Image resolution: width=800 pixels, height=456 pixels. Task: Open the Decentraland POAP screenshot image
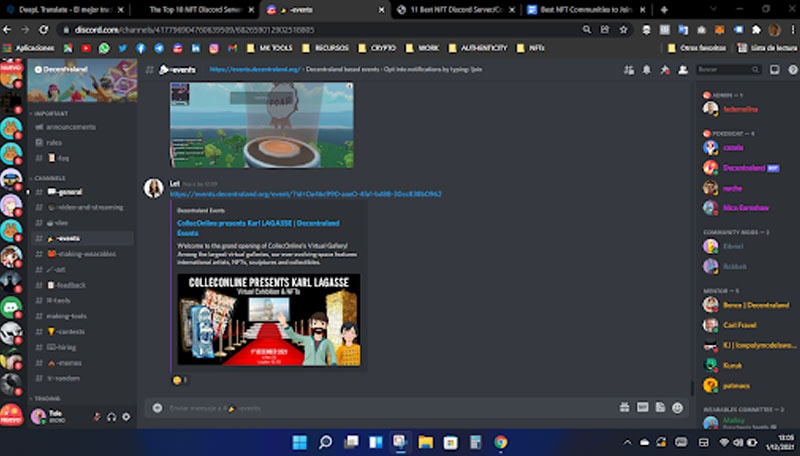[x=262, y=125]
